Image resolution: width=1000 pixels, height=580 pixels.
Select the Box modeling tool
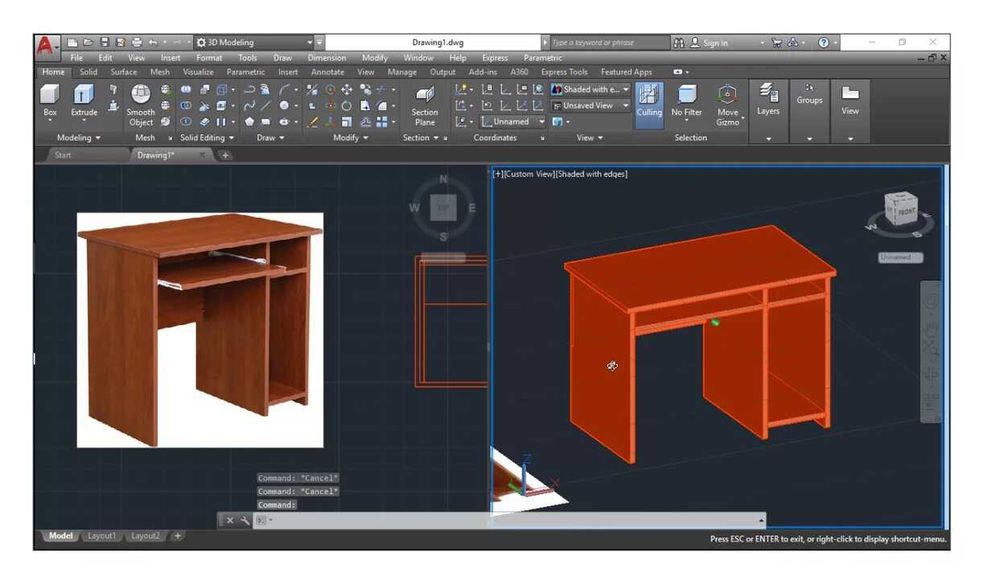pos(50,100)
